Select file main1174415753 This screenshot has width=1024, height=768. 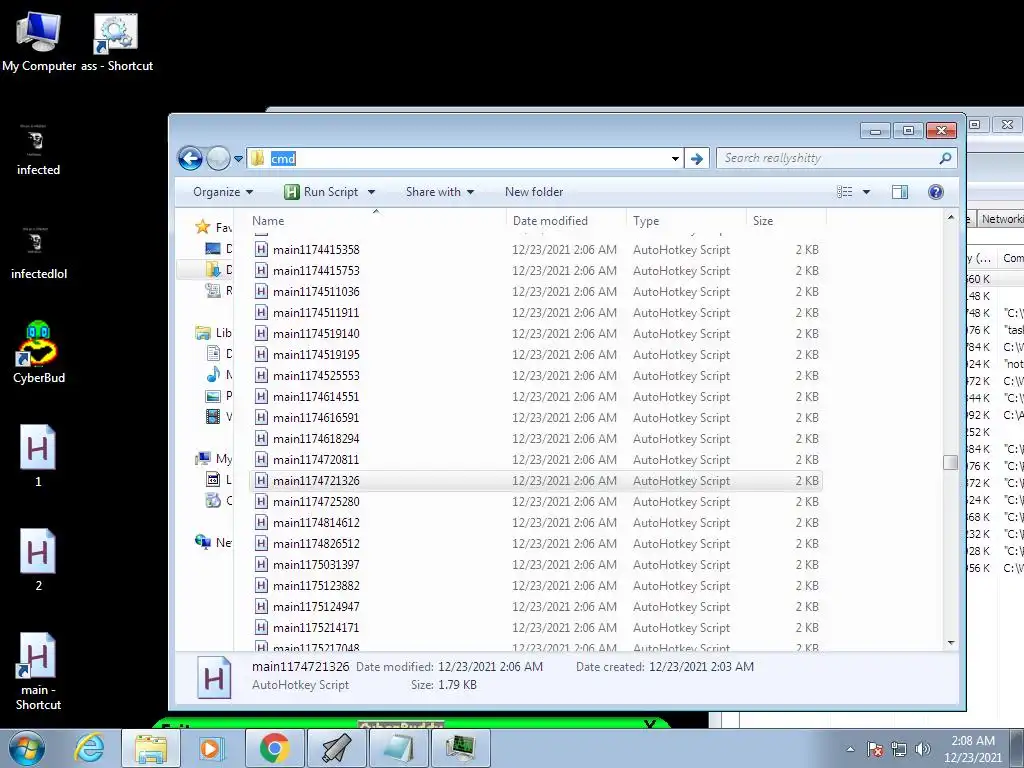[x=536, y=270]
